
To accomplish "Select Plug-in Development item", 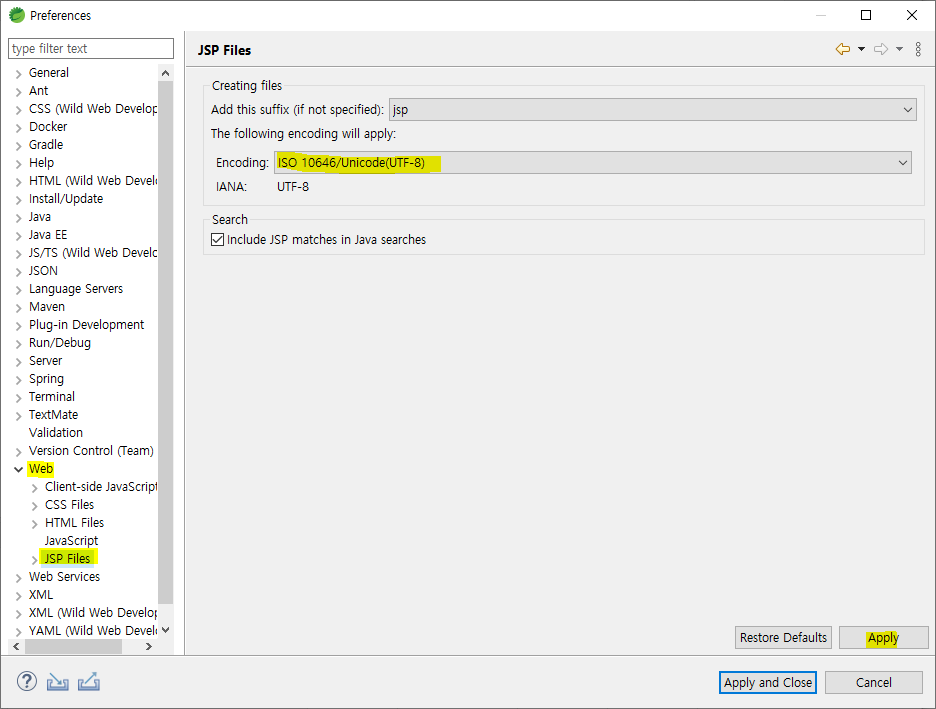I will (x=87, y=325).
